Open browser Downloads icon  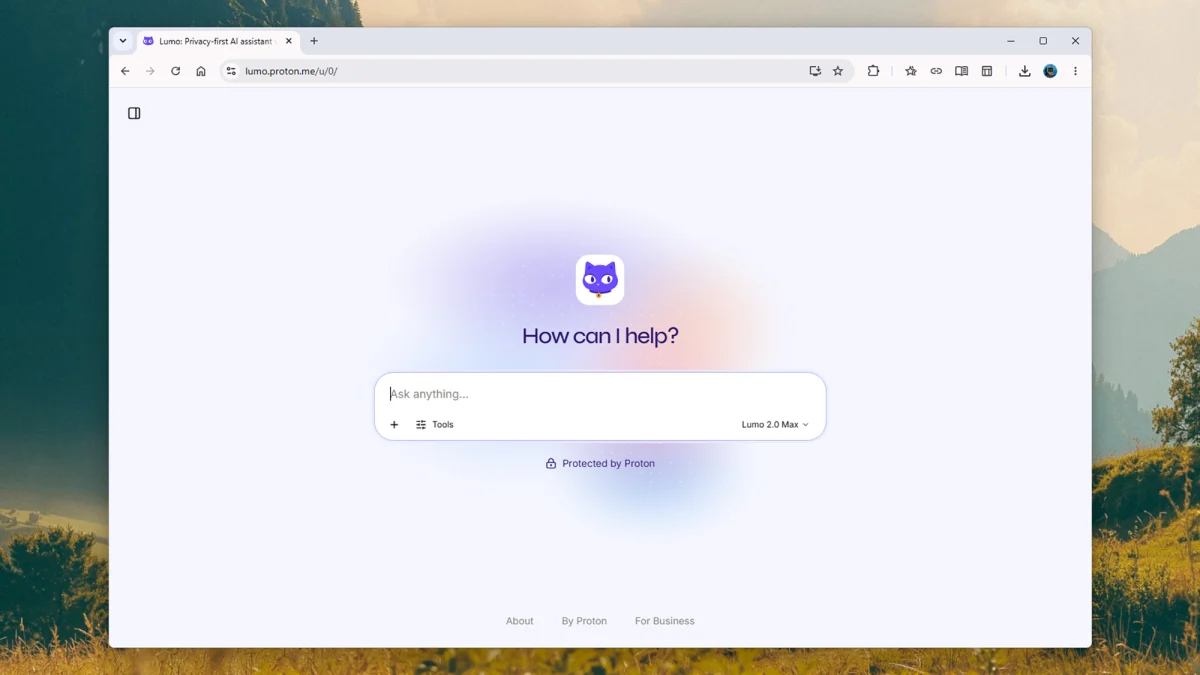(x=1024, y=71)
